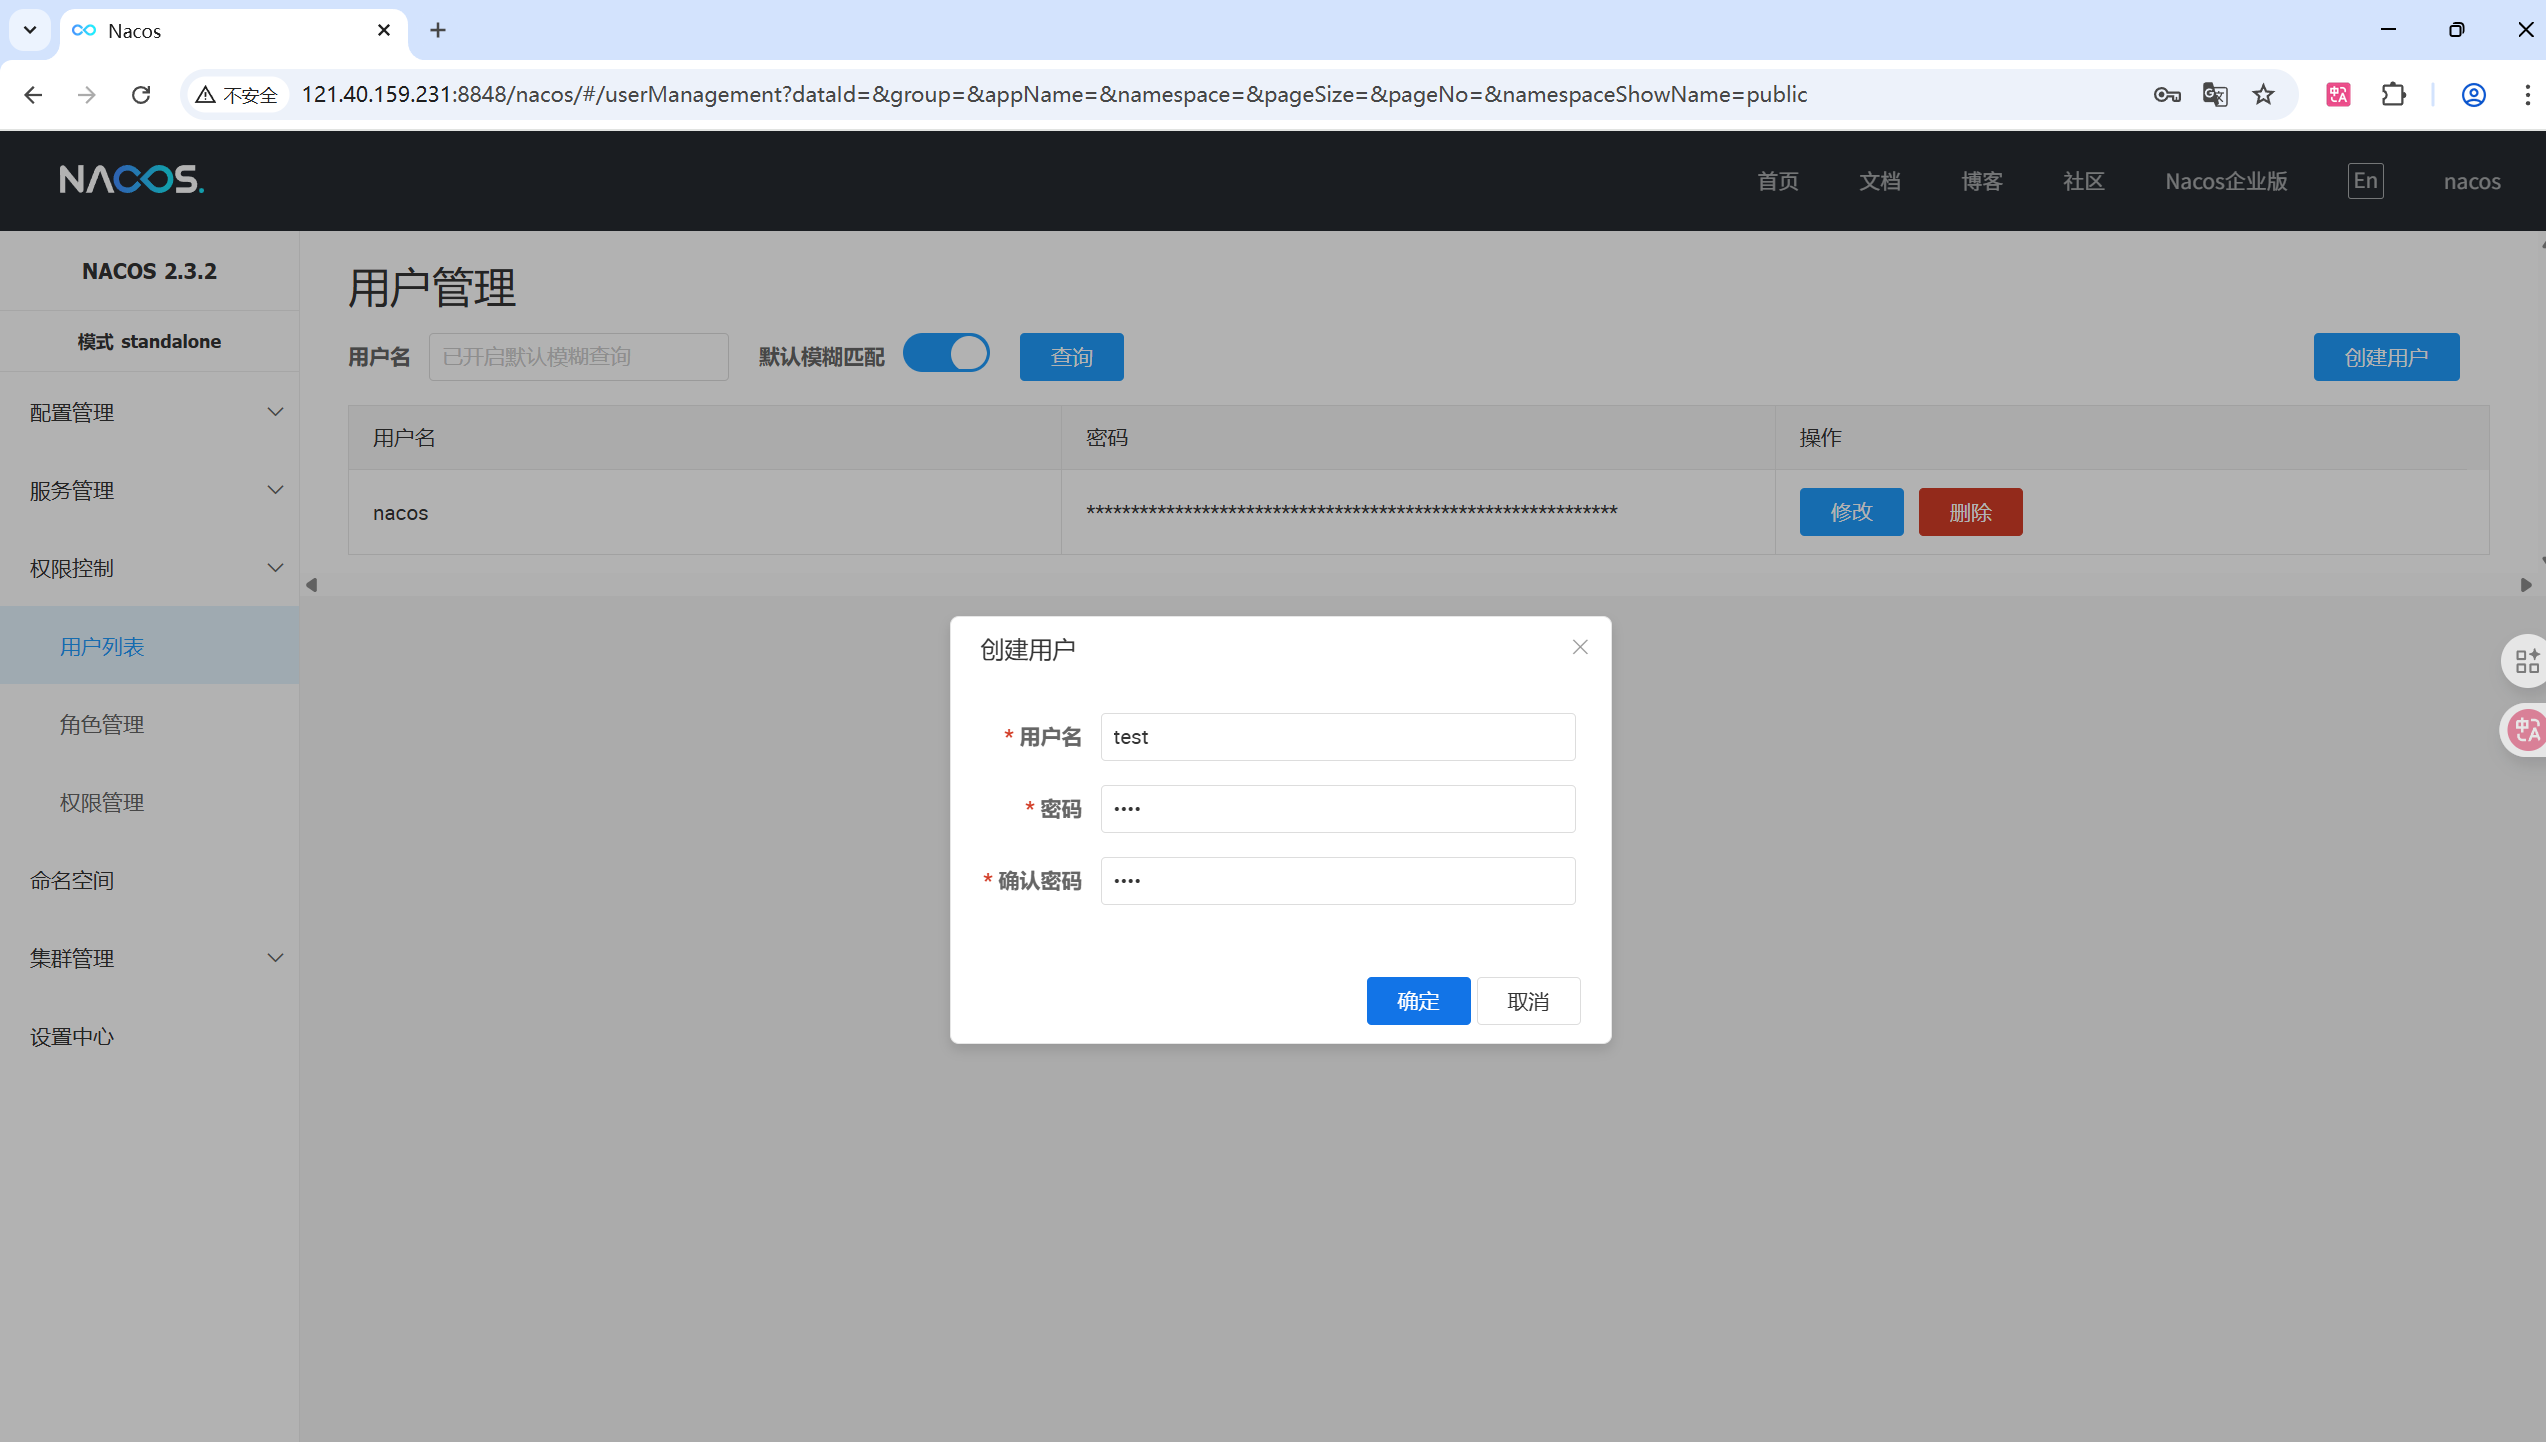Click the floating grid widget icon on right edge
Image resolution: width=2546 pixels, height=1442 pixels.
tap(2526, 661)
